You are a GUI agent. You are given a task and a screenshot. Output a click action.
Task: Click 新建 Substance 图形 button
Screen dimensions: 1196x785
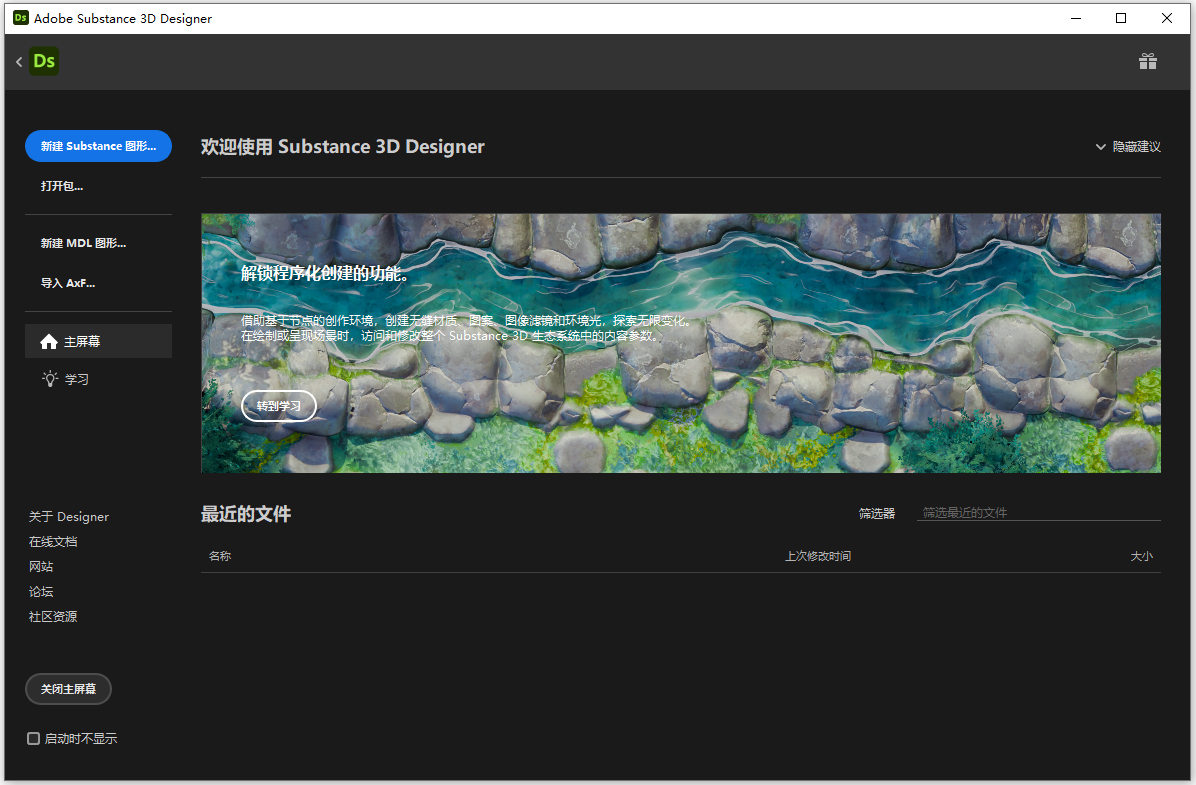pos(98,145)
